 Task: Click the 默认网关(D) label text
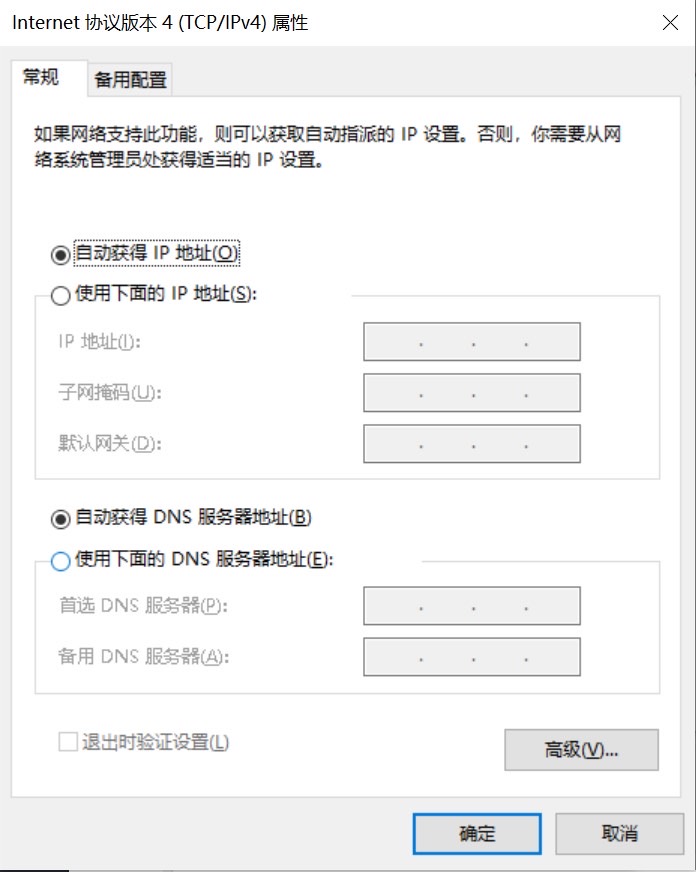click(109, 443)
